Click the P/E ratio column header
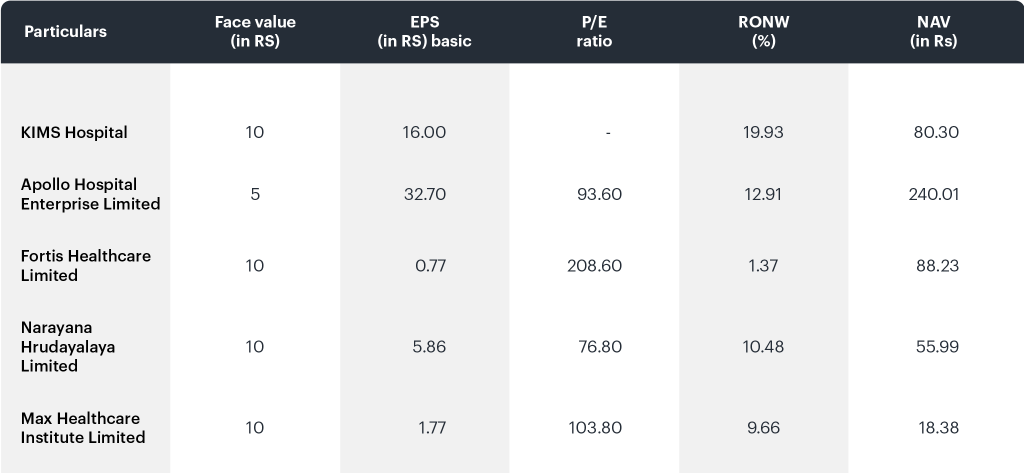The height and width of the screenshot is (473, 1024). coord(594,31)
